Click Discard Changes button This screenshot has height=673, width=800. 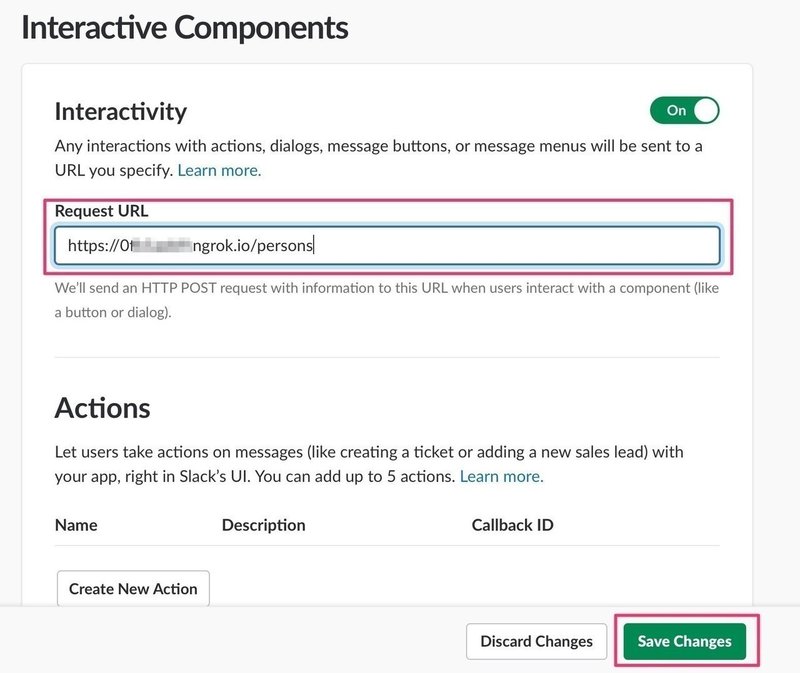point(536,641)
